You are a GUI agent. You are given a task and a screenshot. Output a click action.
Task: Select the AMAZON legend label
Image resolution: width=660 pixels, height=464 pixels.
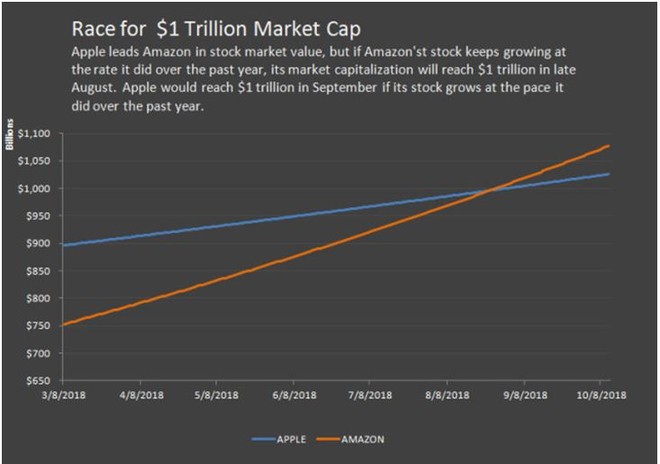click(x=362, y=439)
